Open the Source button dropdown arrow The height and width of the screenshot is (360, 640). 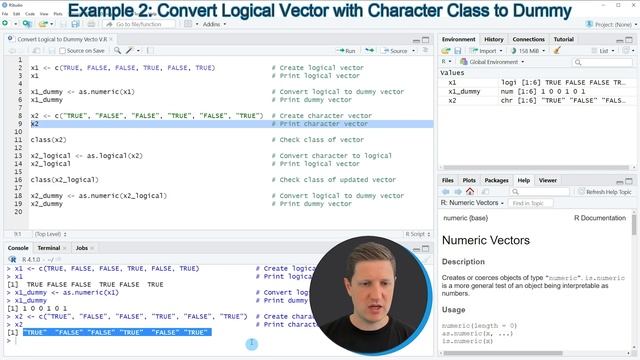click(x=413, y=51)
